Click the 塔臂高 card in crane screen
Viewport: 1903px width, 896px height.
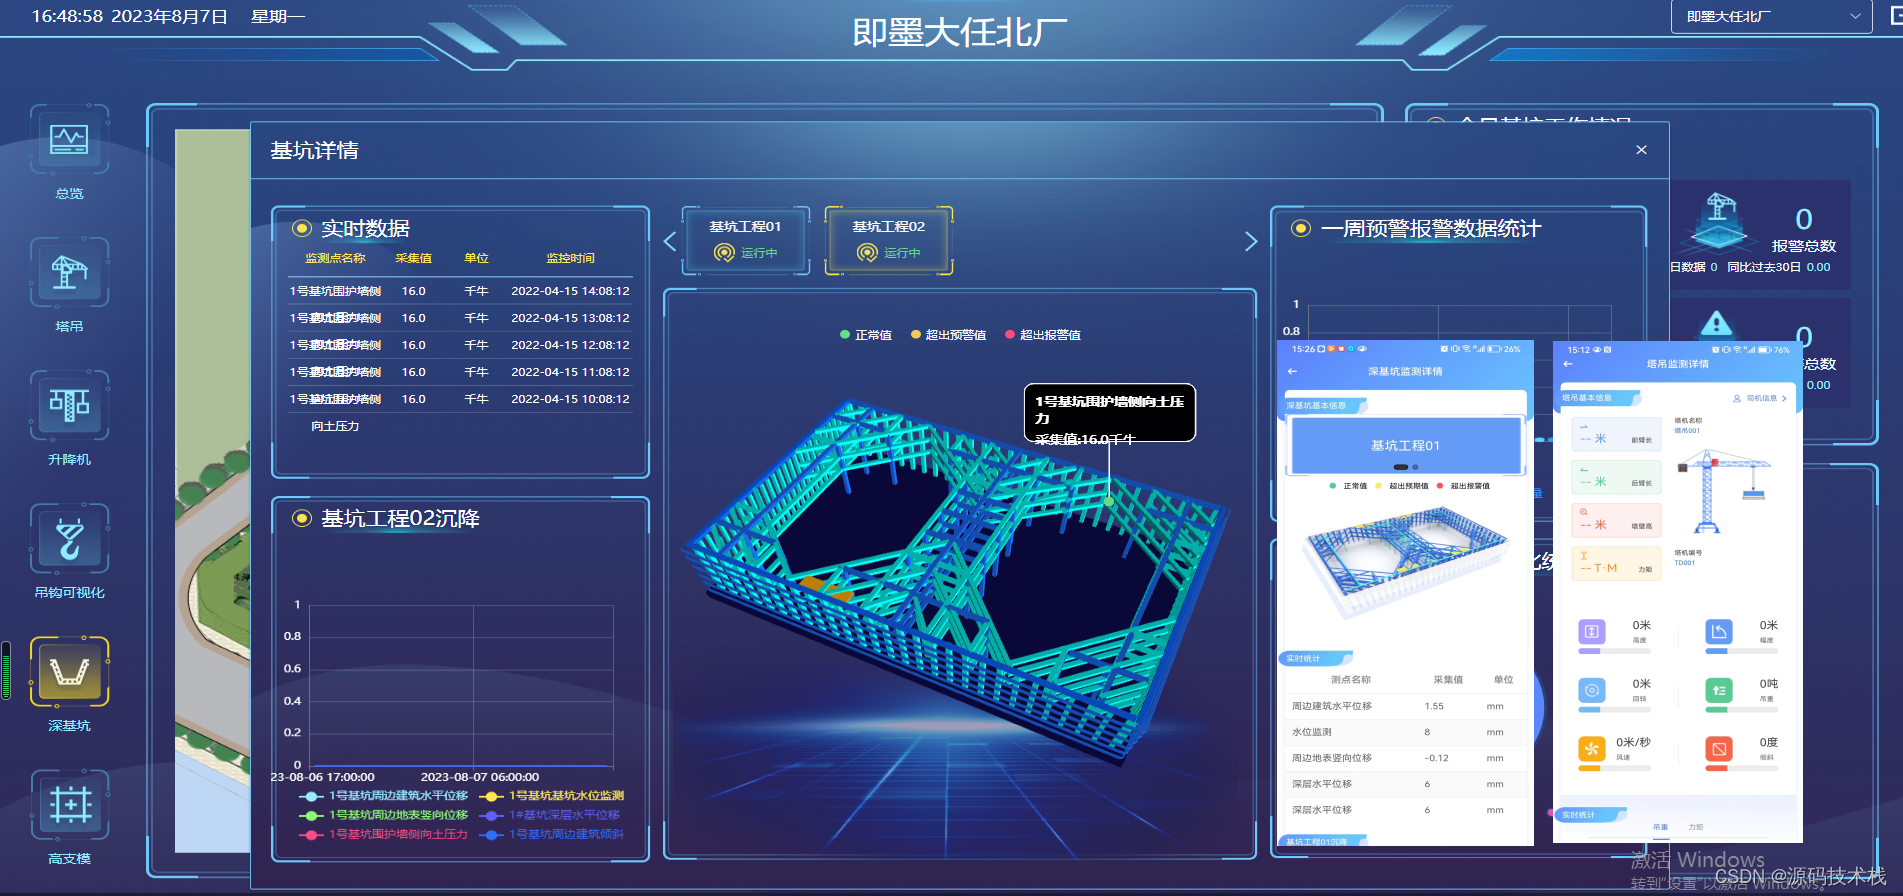(x=1616, y=521)
